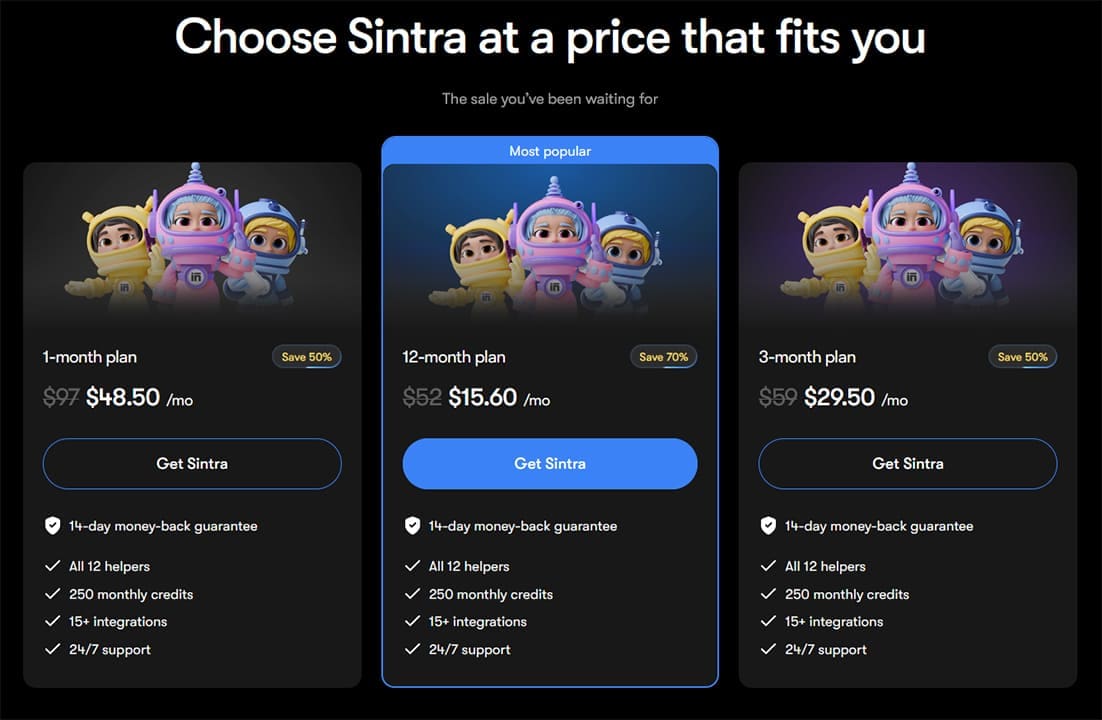Click checkmark beside 12-month 24/7 support
Image resolution: width=1102 pixels, height=720 pixels.
412,650
